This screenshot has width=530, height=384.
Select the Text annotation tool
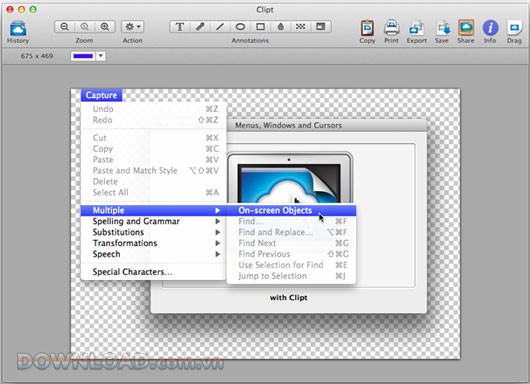click(x=180, y=27)
